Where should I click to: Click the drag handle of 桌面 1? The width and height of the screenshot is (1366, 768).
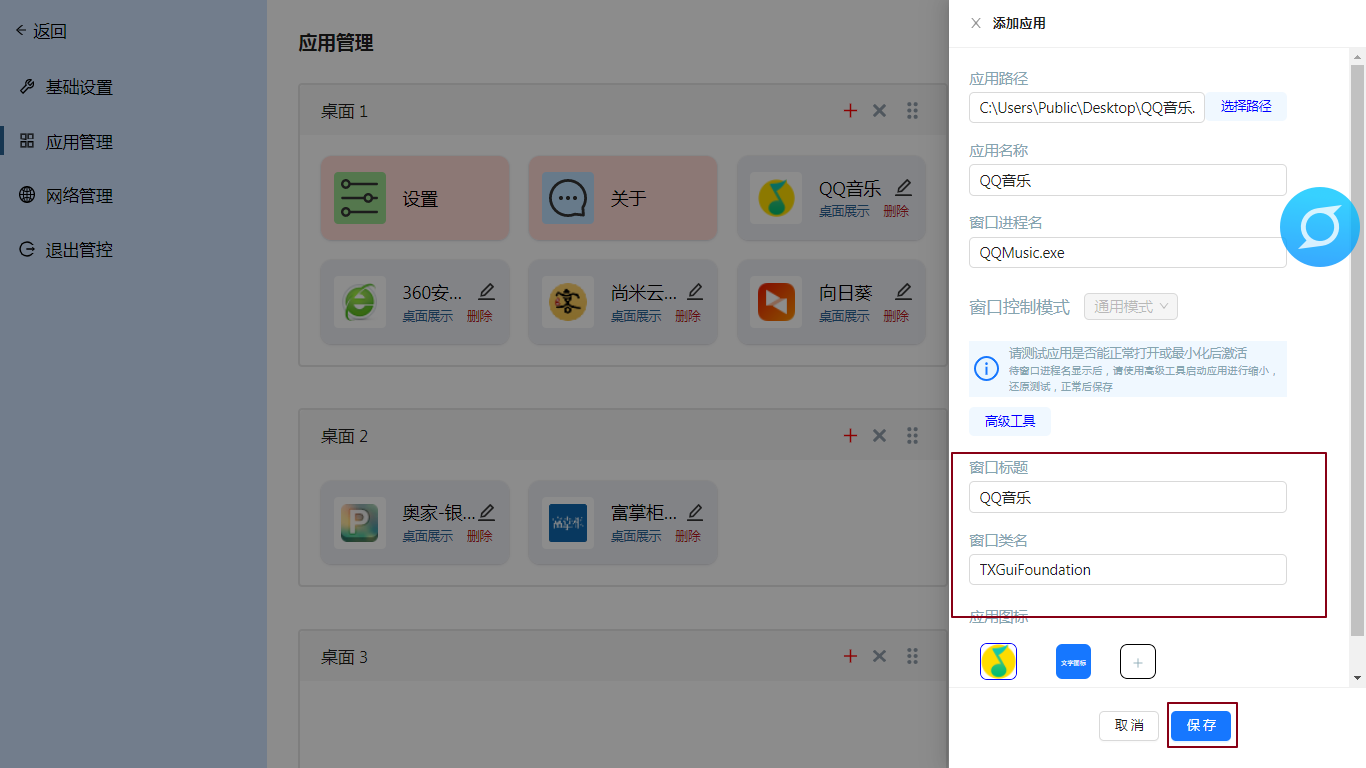[912, 111]
